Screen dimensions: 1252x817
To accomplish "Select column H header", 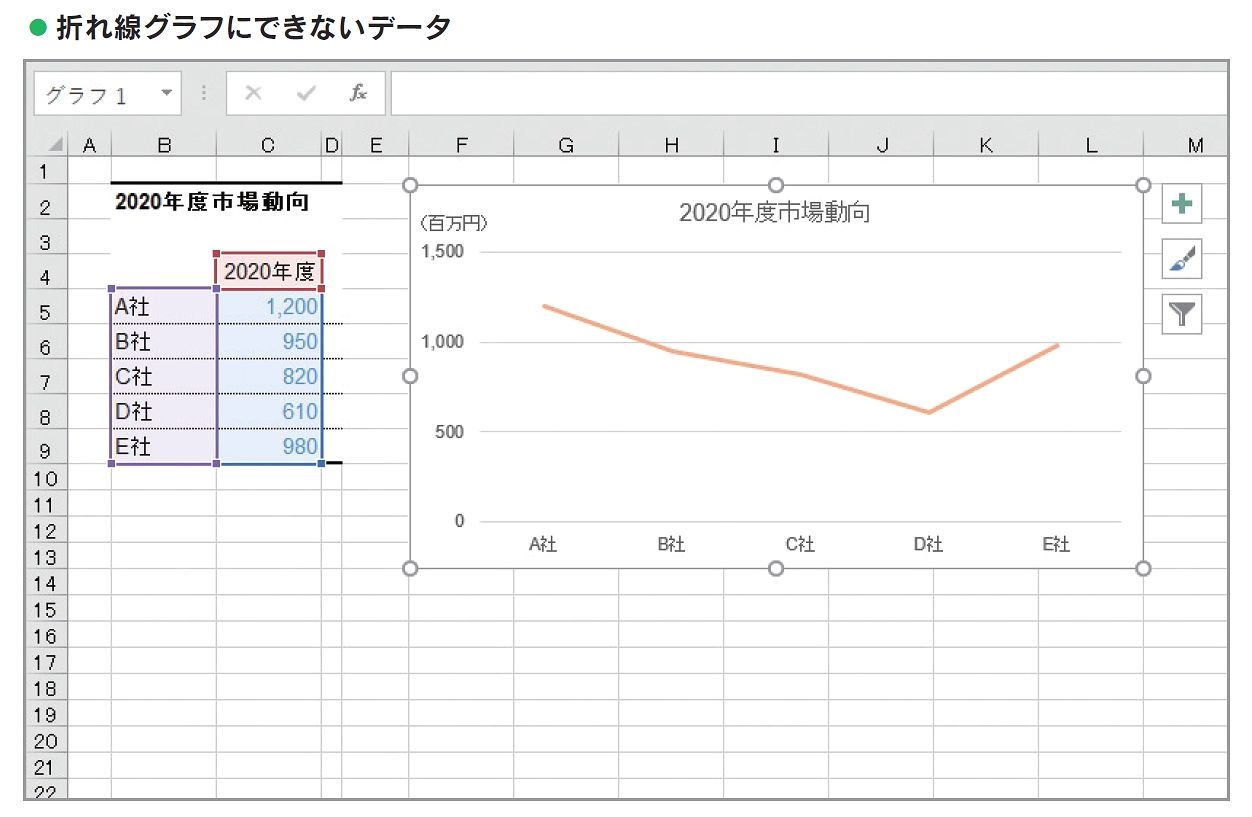I will click(671, 146).
